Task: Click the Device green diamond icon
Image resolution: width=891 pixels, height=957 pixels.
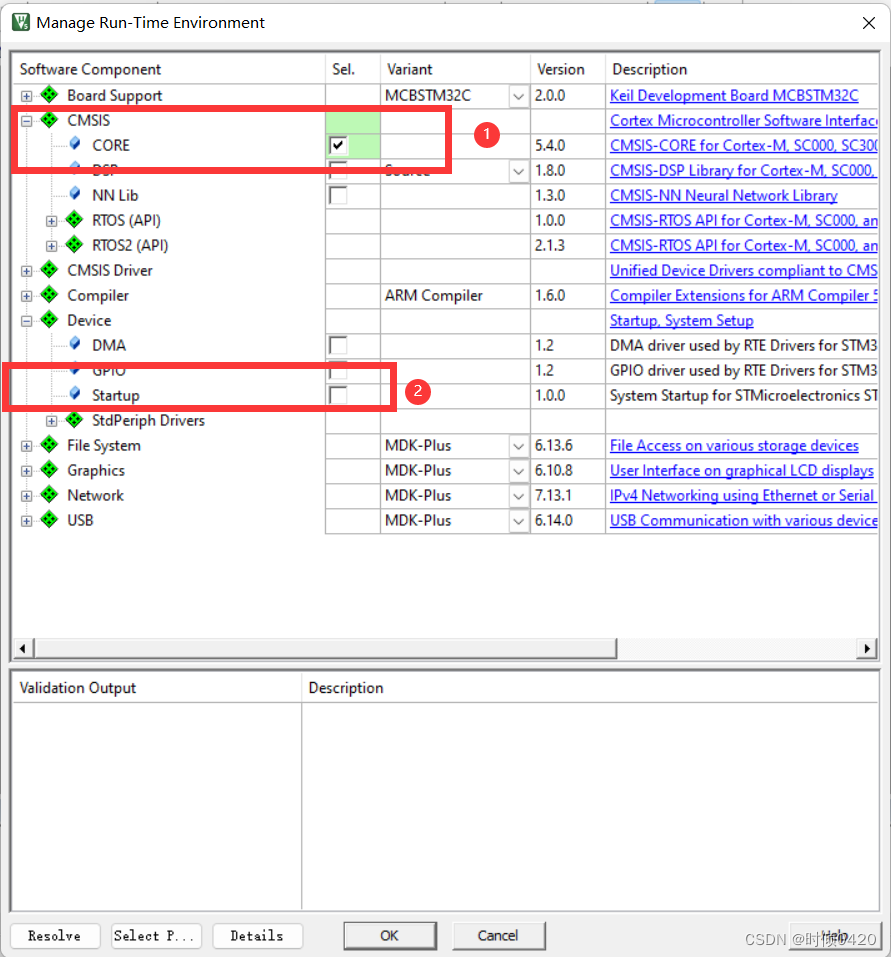Action: click(49, 319)
